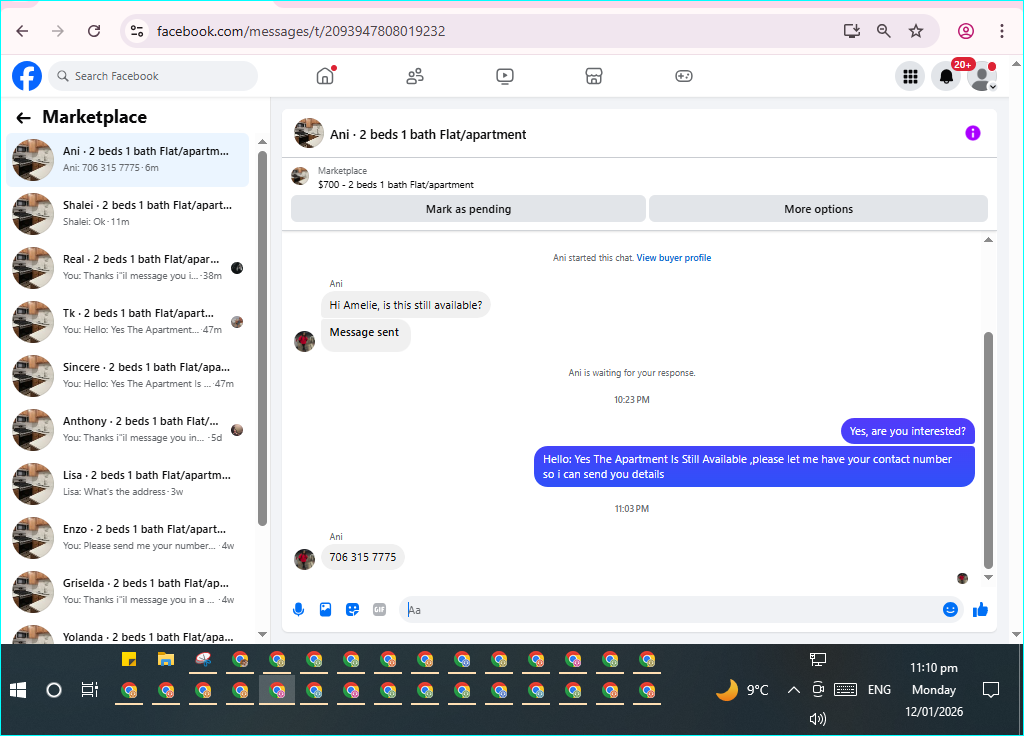The width and height of the screenshot is (1024, 736).
Task: Open the Marketplace storefront icon in top navigation
Action: (594, 76)
